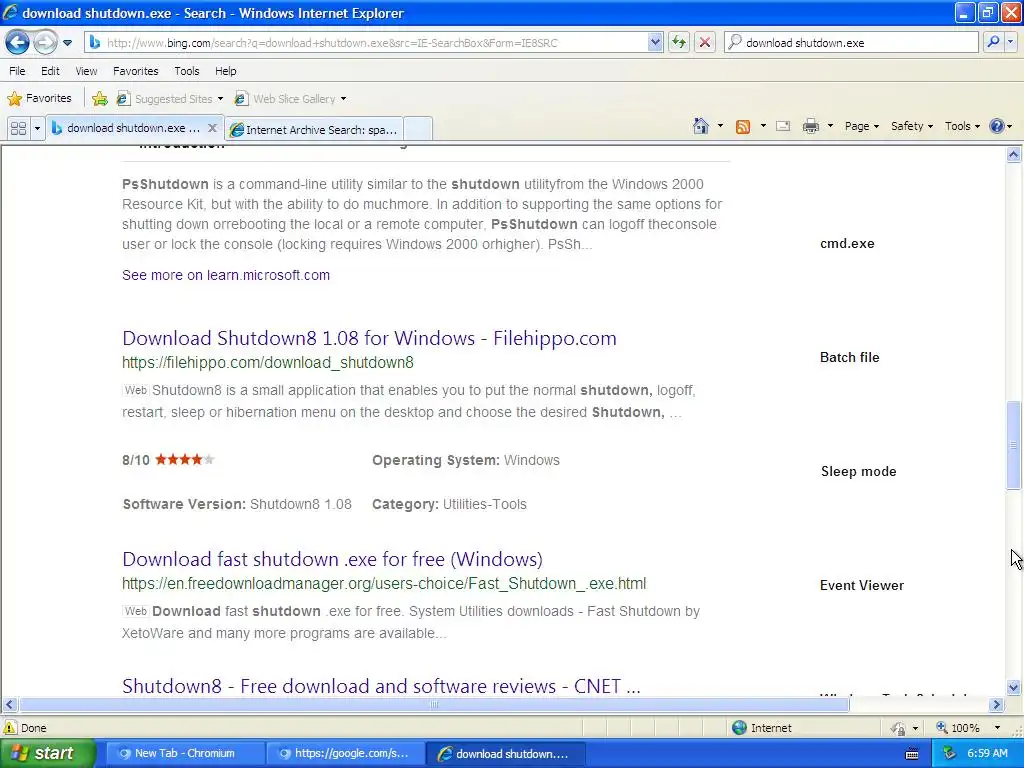
Task: Click the Refresh page icon
Action: [x=679, y=42]
